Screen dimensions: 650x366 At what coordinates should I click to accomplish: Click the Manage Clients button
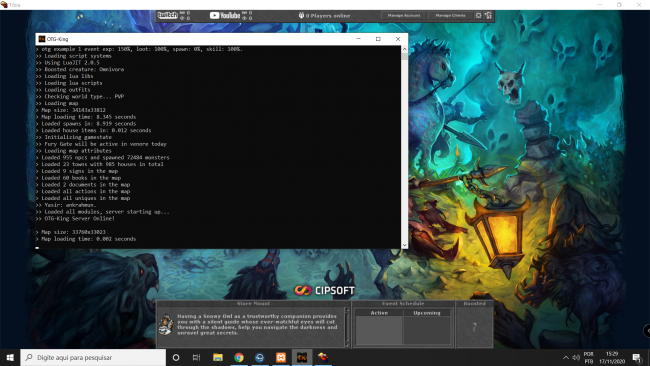[x=450, y=16]
